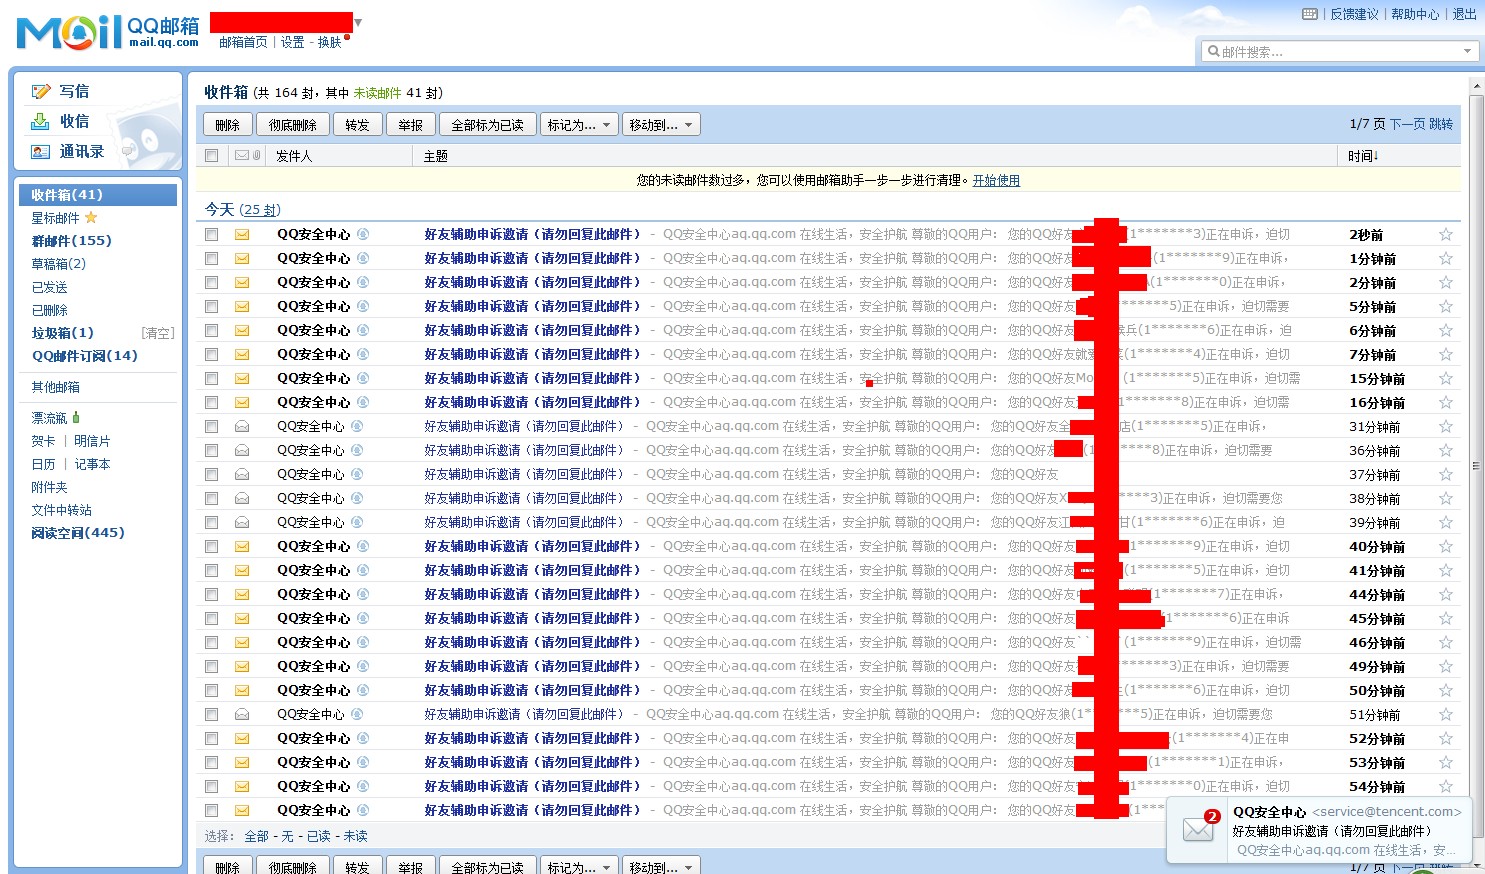Open the 垃圾箱(1) folder
1485x874 pixels.
pyautogui.click(x=62, y=332)
